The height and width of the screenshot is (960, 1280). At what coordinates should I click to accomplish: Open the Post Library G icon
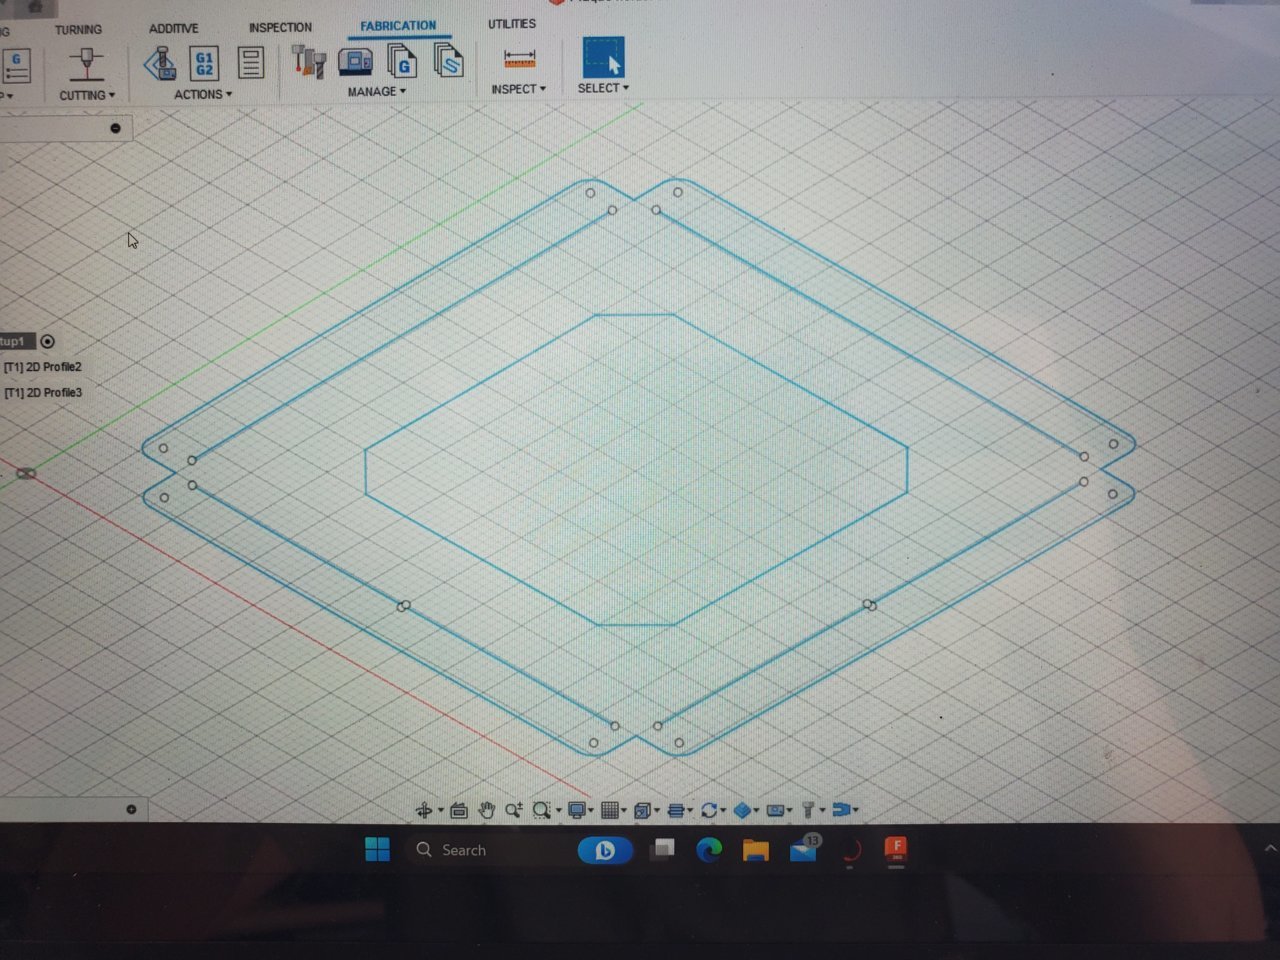pos(402,62)
